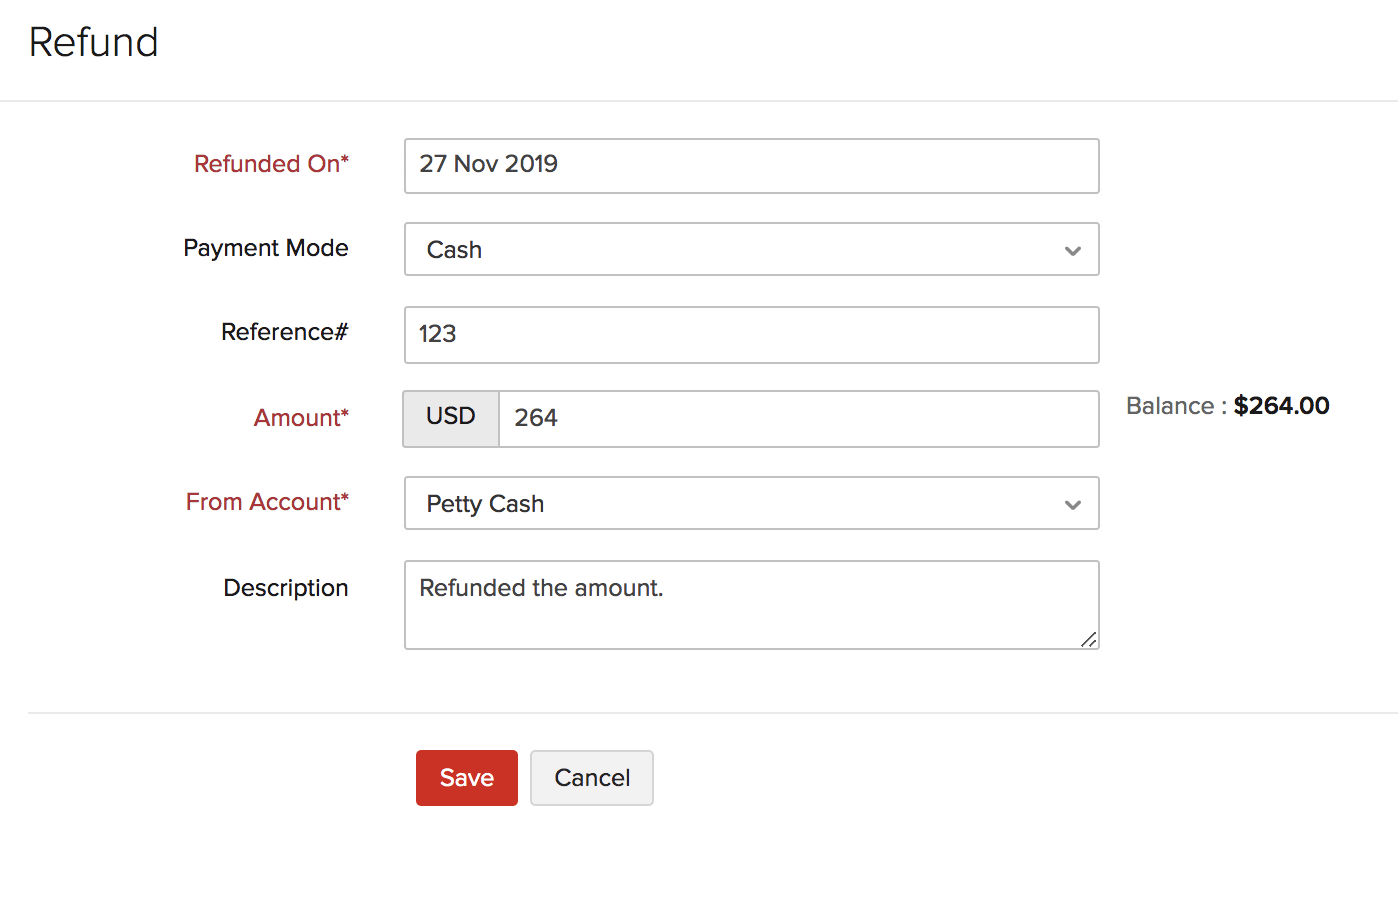Image resolution: width=1398 pixels, height=898 pixels.
Task: Click the Payment Mode chevron arrow
Action: tap(1072, 250)
